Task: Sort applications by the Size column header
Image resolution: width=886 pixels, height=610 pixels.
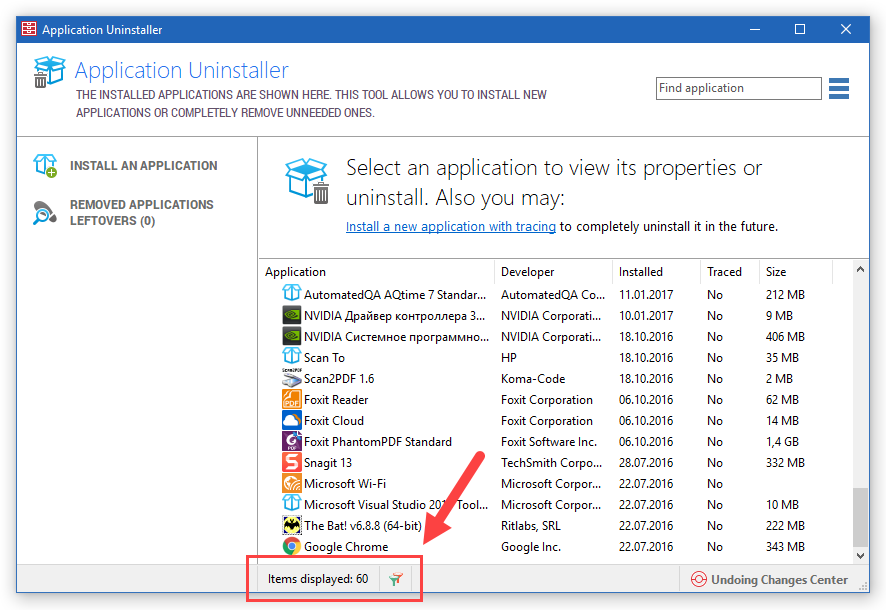Action: tap(774, 271)
